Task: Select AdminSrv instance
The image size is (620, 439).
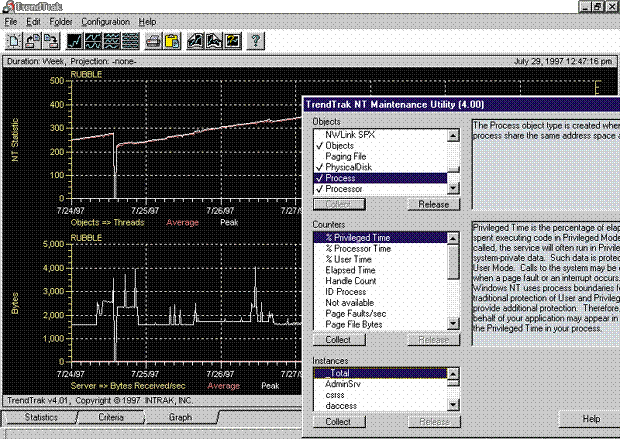Action: click(x=380, y=384)
